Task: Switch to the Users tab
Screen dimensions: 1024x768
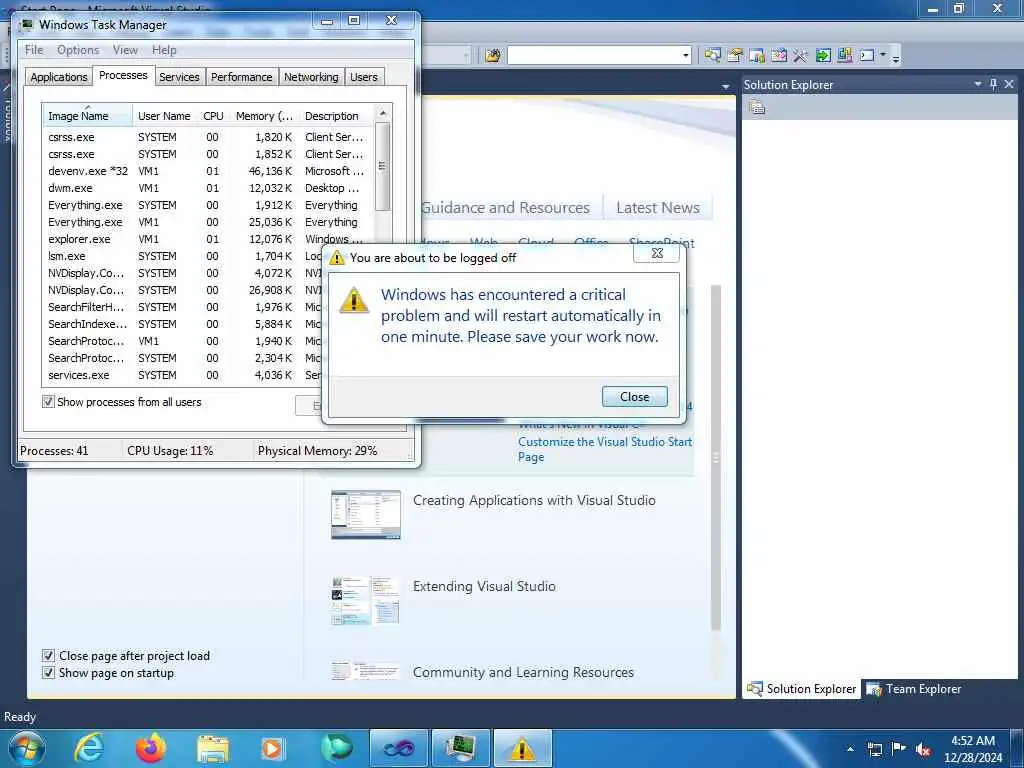Action: [x=364, y=76]
